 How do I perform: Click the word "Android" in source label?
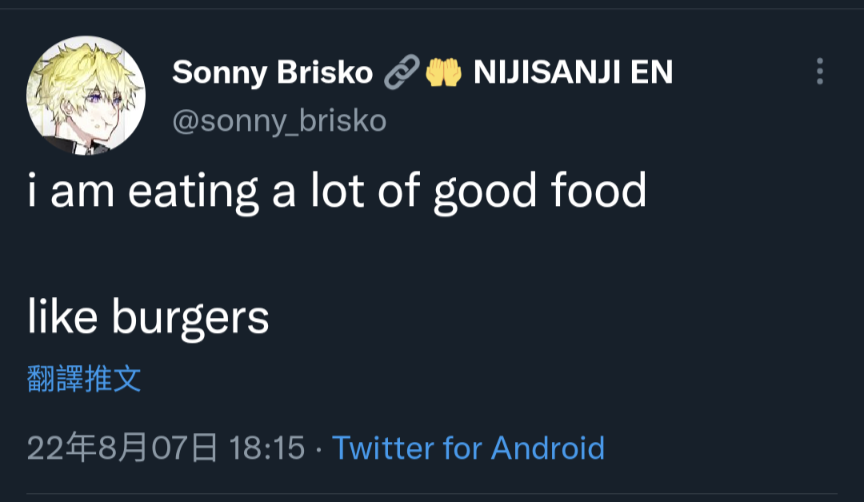tap(548, 447)
